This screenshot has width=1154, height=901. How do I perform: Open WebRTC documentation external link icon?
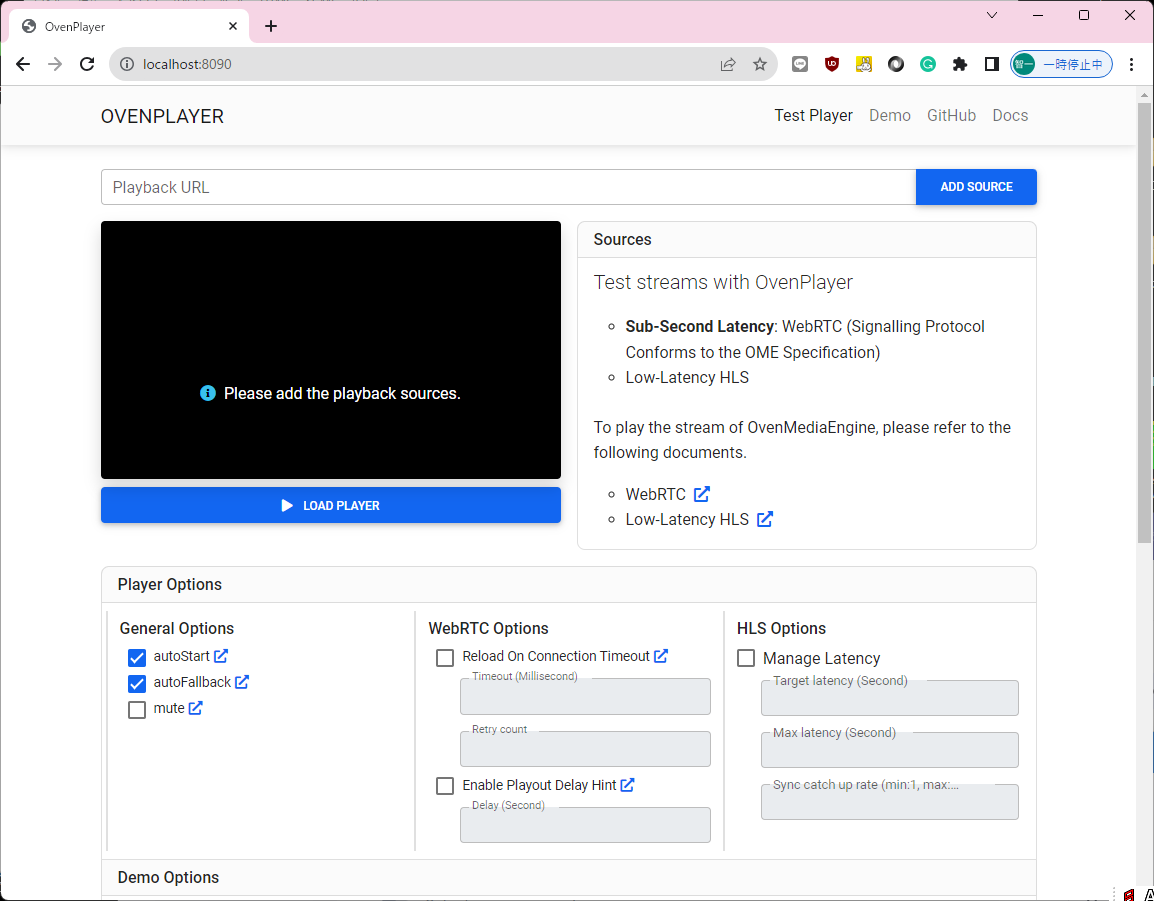pos(702,494)
